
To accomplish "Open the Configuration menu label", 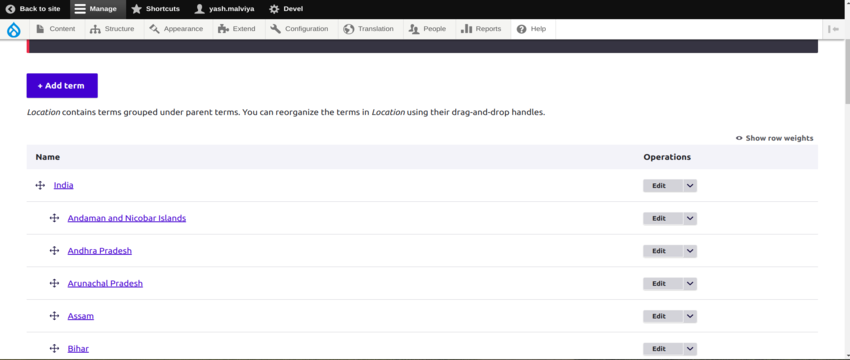I will pos(307,29).
